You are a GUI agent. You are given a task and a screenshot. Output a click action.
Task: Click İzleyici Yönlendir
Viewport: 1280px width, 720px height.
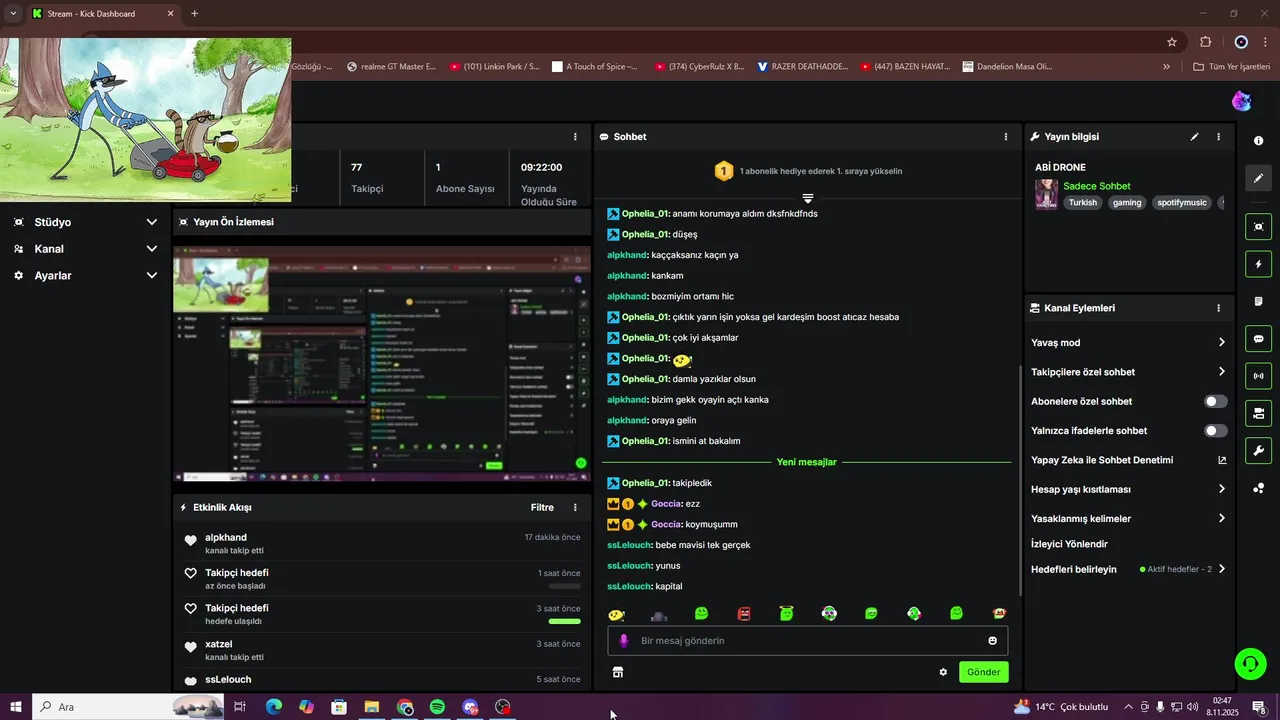[x=1069, y=544]
